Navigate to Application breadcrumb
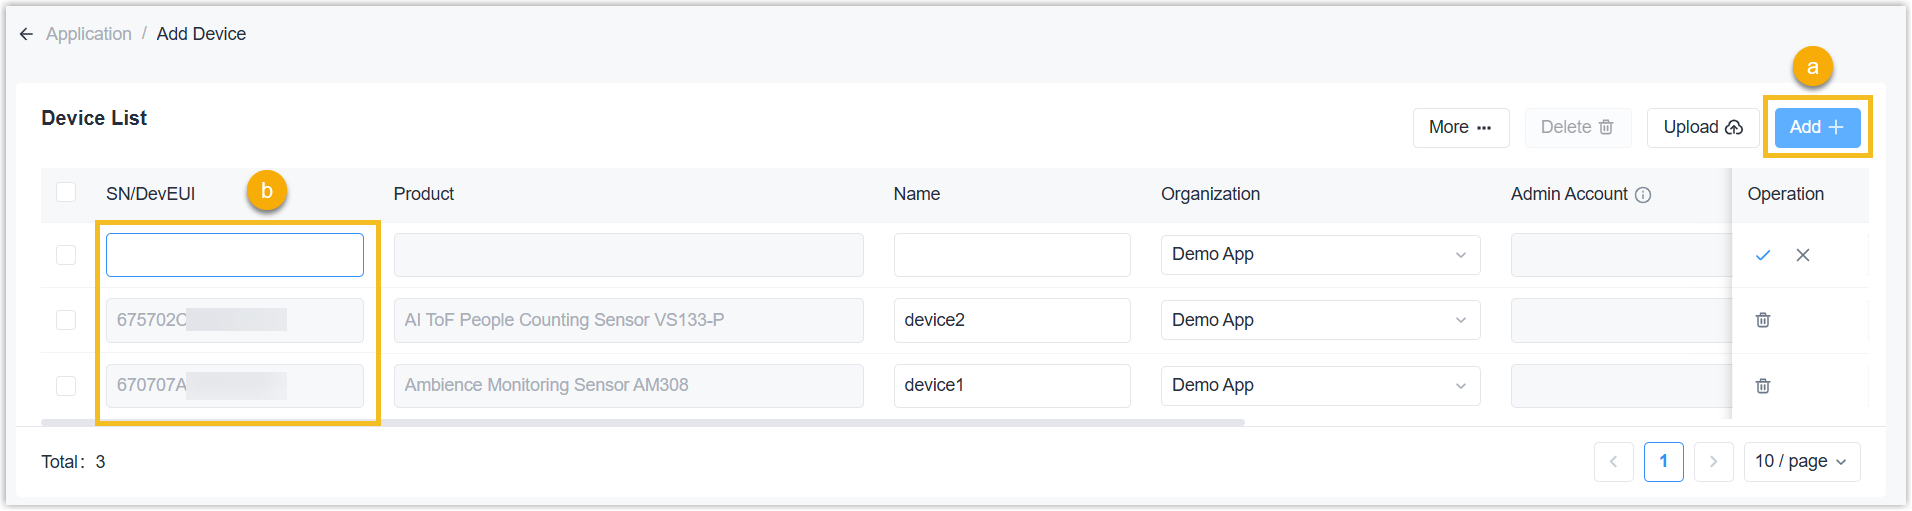The image size is (1912, 511). tap(89, 34)
